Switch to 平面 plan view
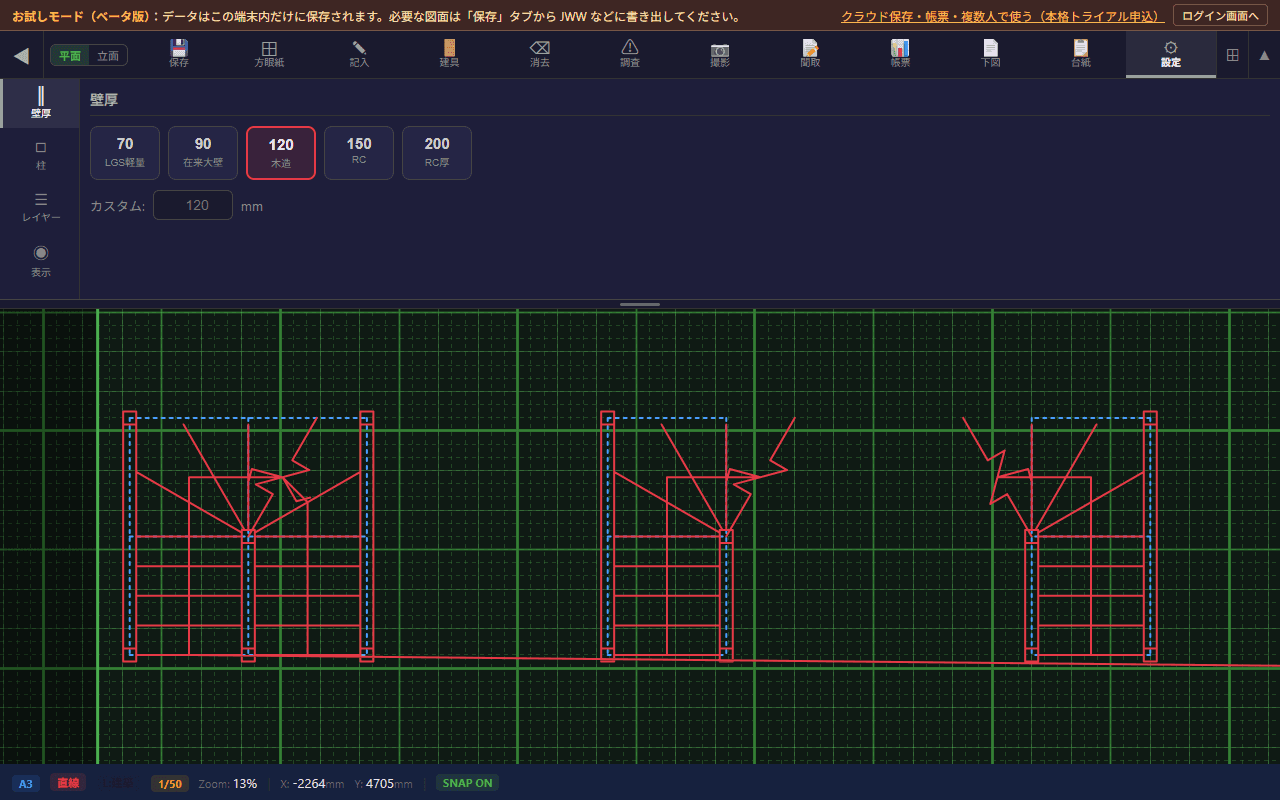This screenshot has height=800, width=1280. (x=70, y=55)
